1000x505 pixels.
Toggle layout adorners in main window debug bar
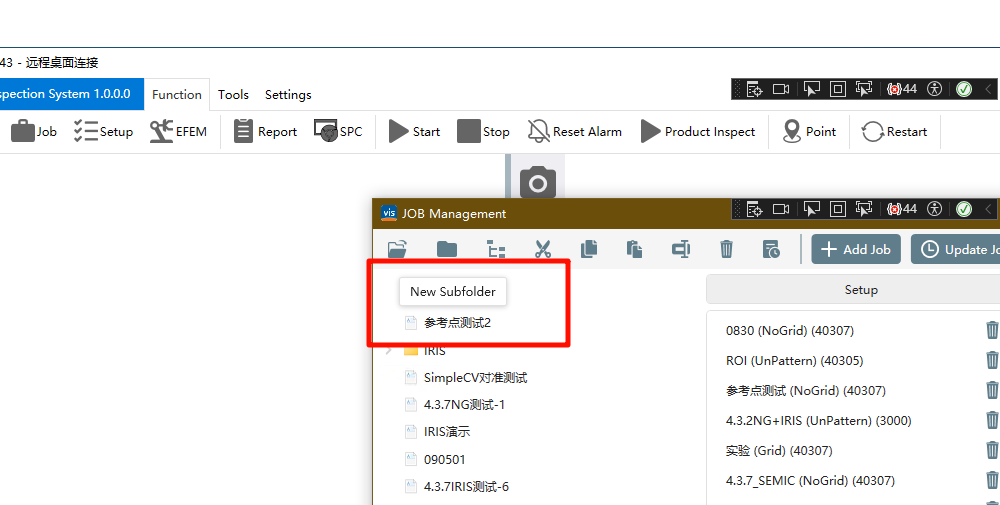[x=837, y=89]
